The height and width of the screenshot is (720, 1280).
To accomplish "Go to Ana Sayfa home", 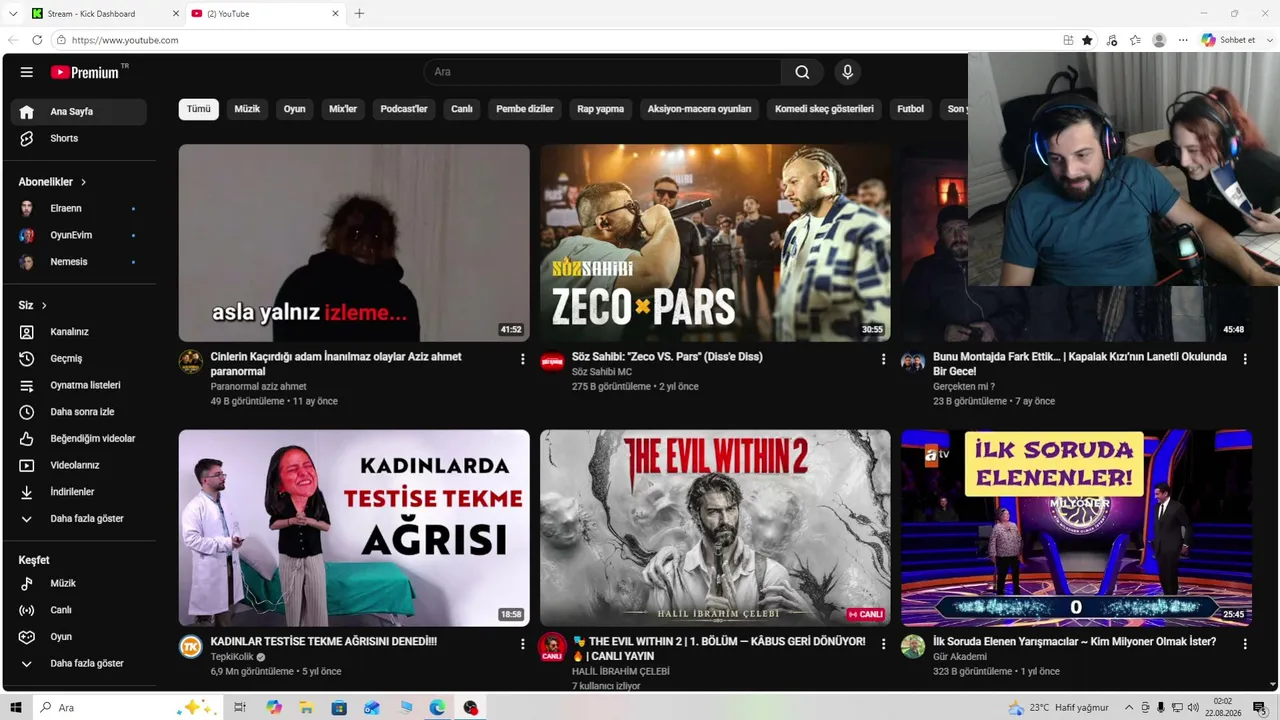I will pos(79,112).
